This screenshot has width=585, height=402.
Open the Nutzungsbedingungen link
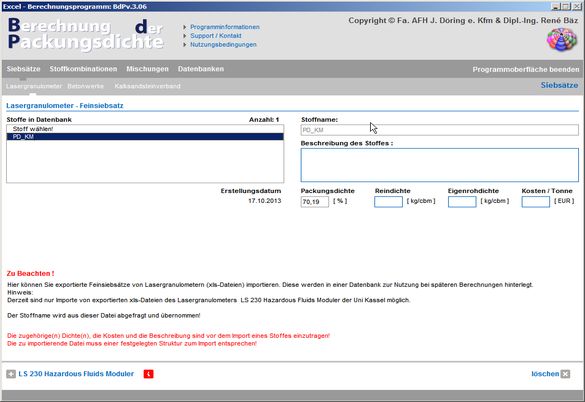pos(223,44)
